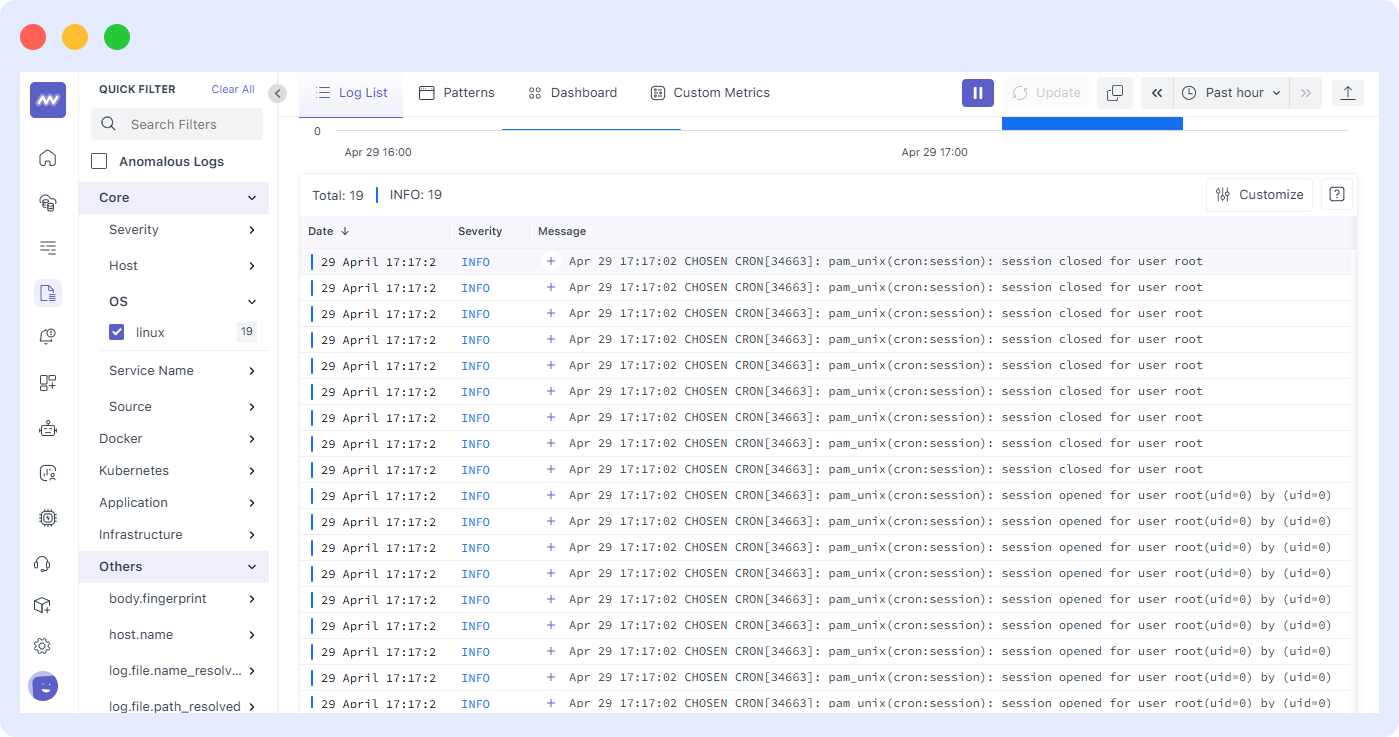Click the 19 badge beside linux
The image size is (1399, 737).
pyautogui.click(x=247, y=332)
